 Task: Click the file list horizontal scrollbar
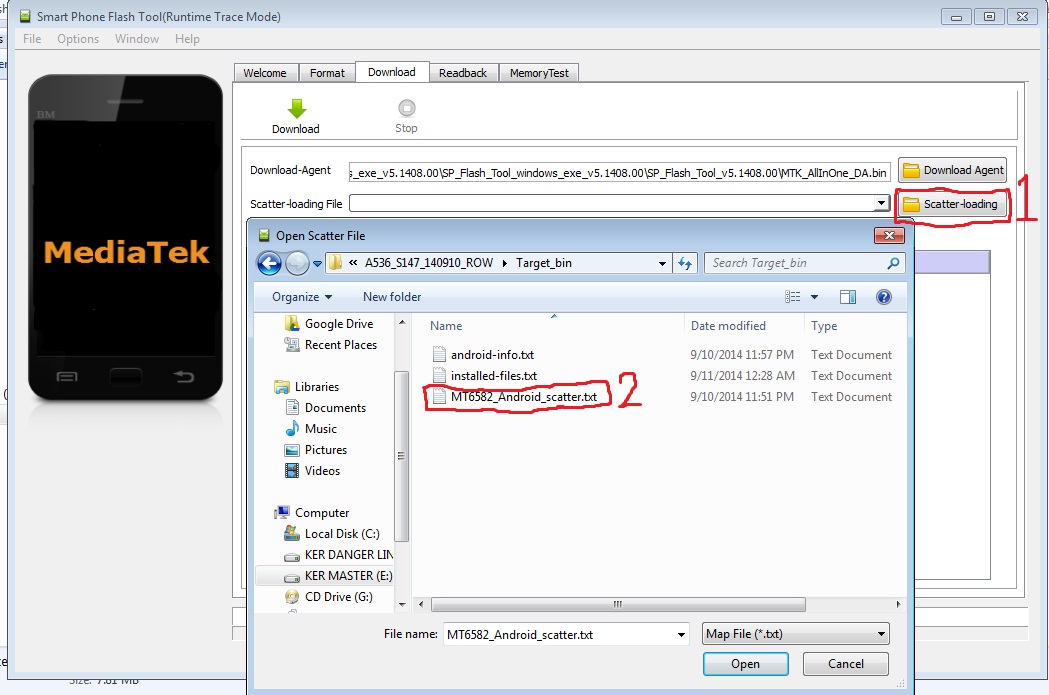(x=617, y=604)
